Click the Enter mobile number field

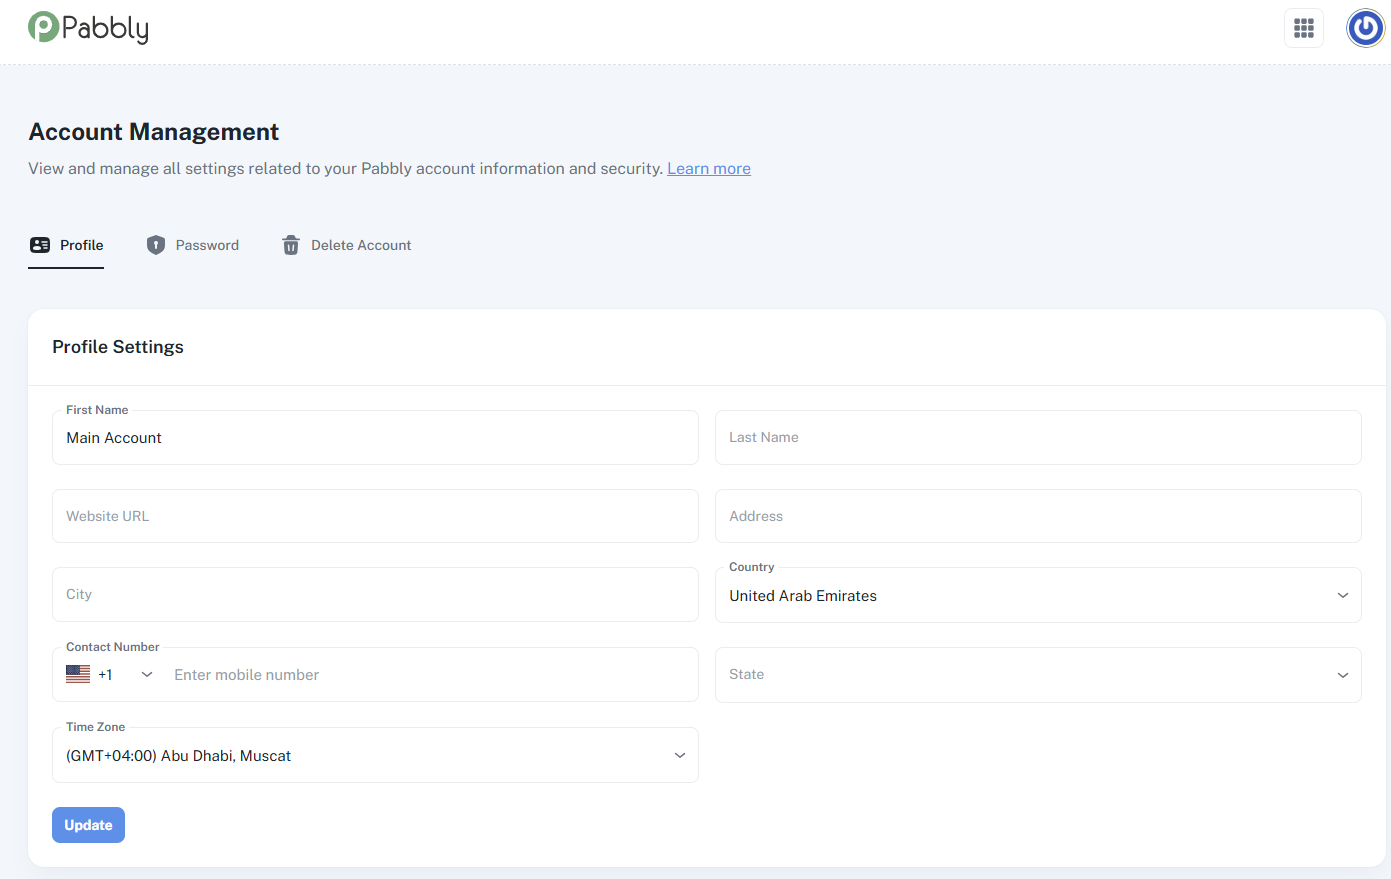point(430,675)
